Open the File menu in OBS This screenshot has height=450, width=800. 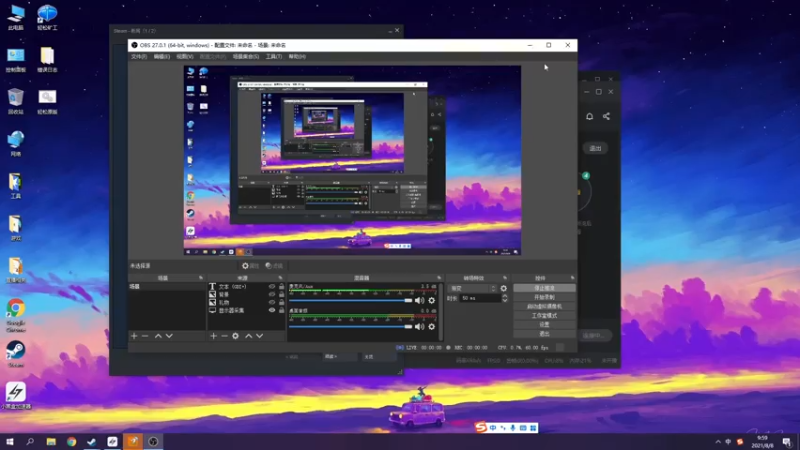139,57
